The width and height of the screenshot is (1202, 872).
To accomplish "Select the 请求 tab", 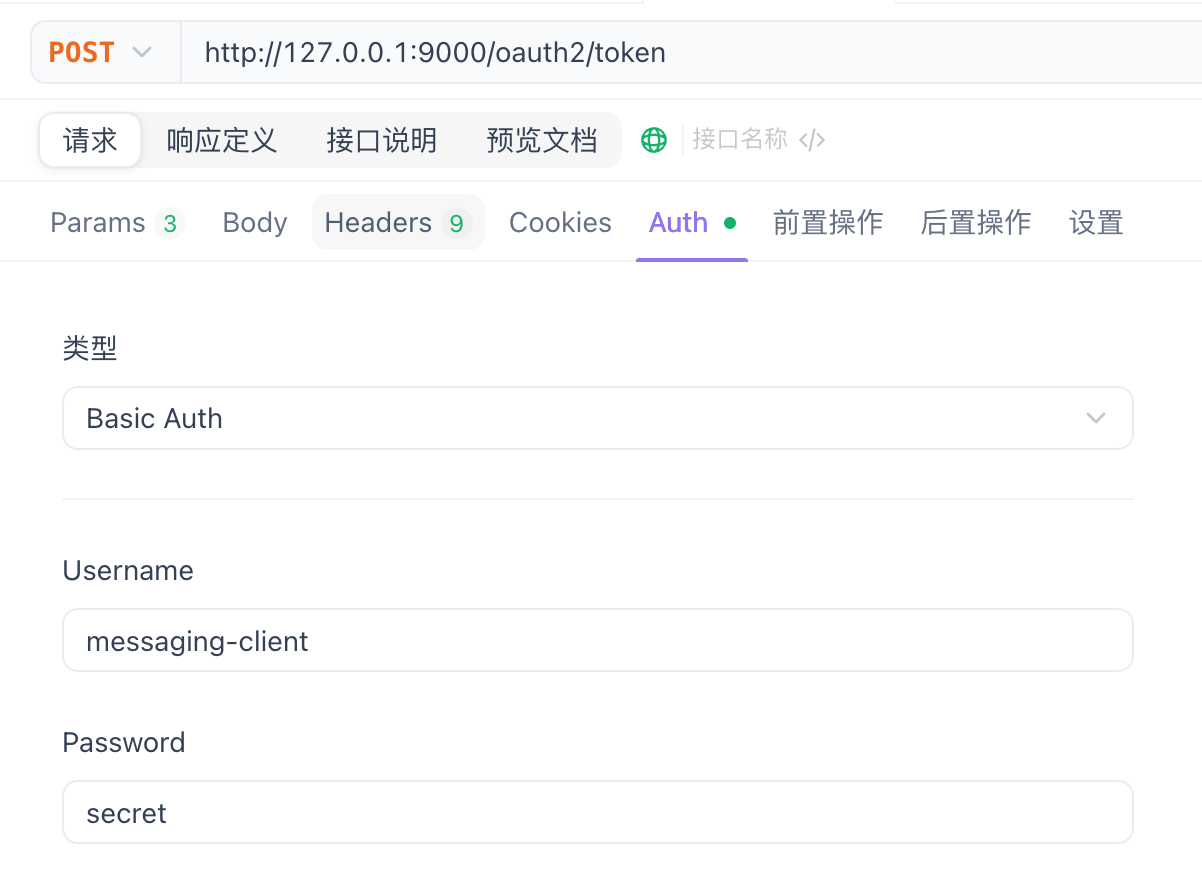I will (89, 140).
